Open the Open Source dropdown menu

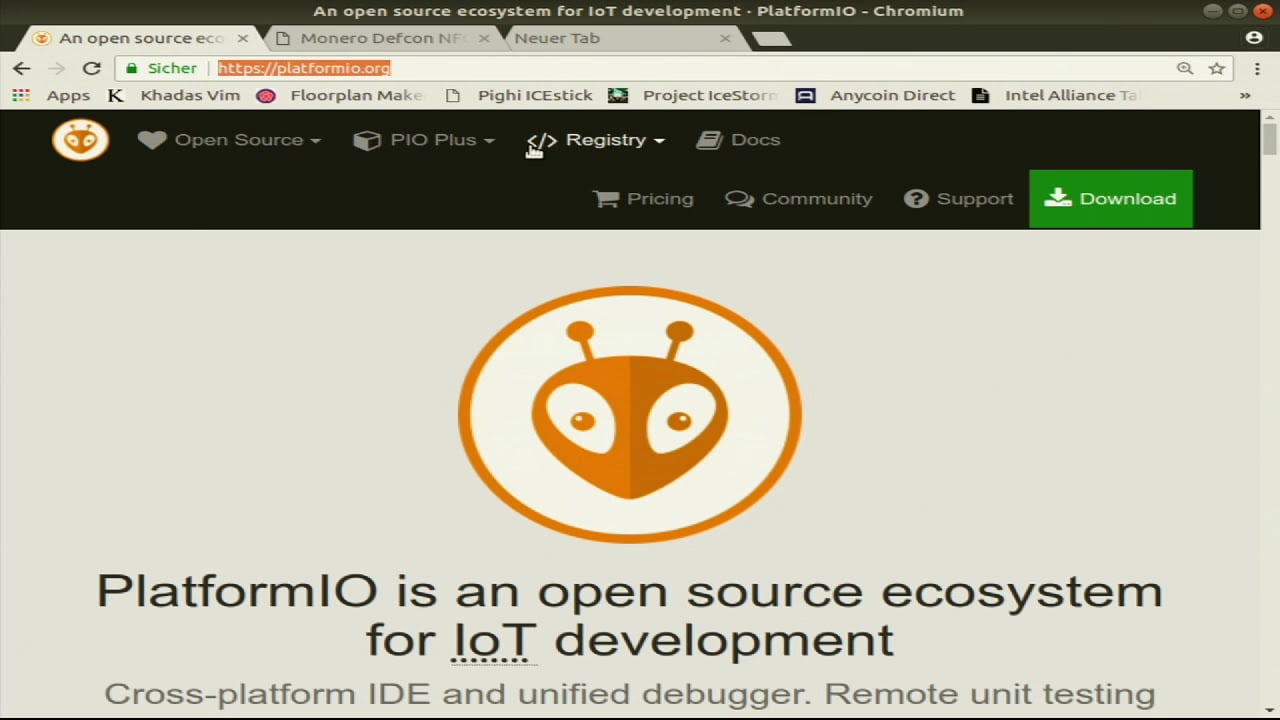229,140
